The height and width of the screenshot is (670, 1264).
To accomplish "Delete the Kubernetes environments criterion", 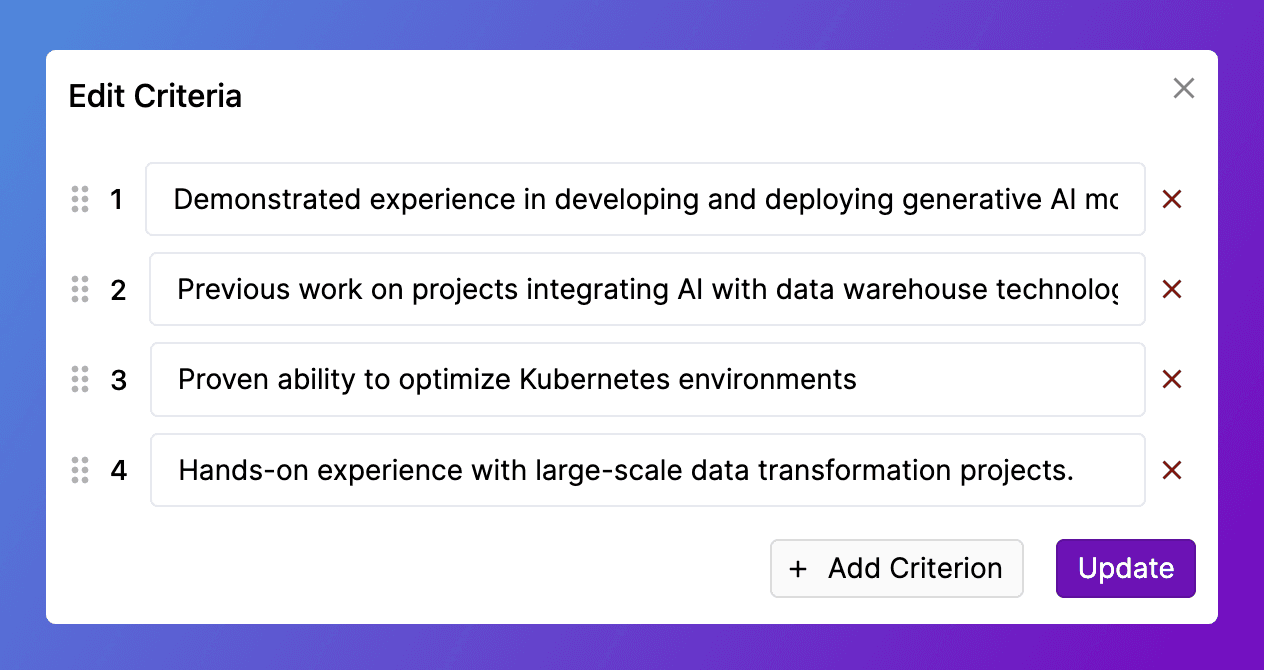I will coord(1172,379).
